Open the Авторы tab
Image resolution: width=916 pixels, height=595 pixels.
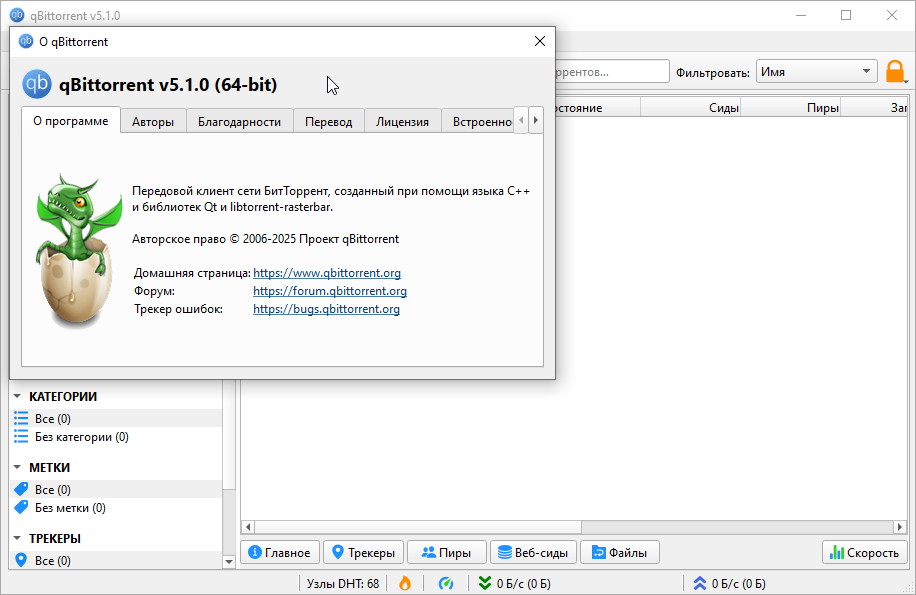coord(153,121)
